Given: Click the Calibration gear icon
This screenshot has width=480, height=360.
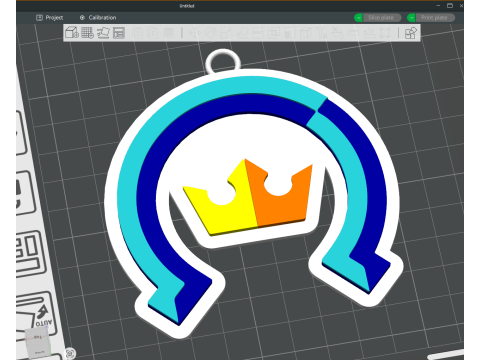Looking at the screenshot, I should pyautogui.click(x=82, y=18).
